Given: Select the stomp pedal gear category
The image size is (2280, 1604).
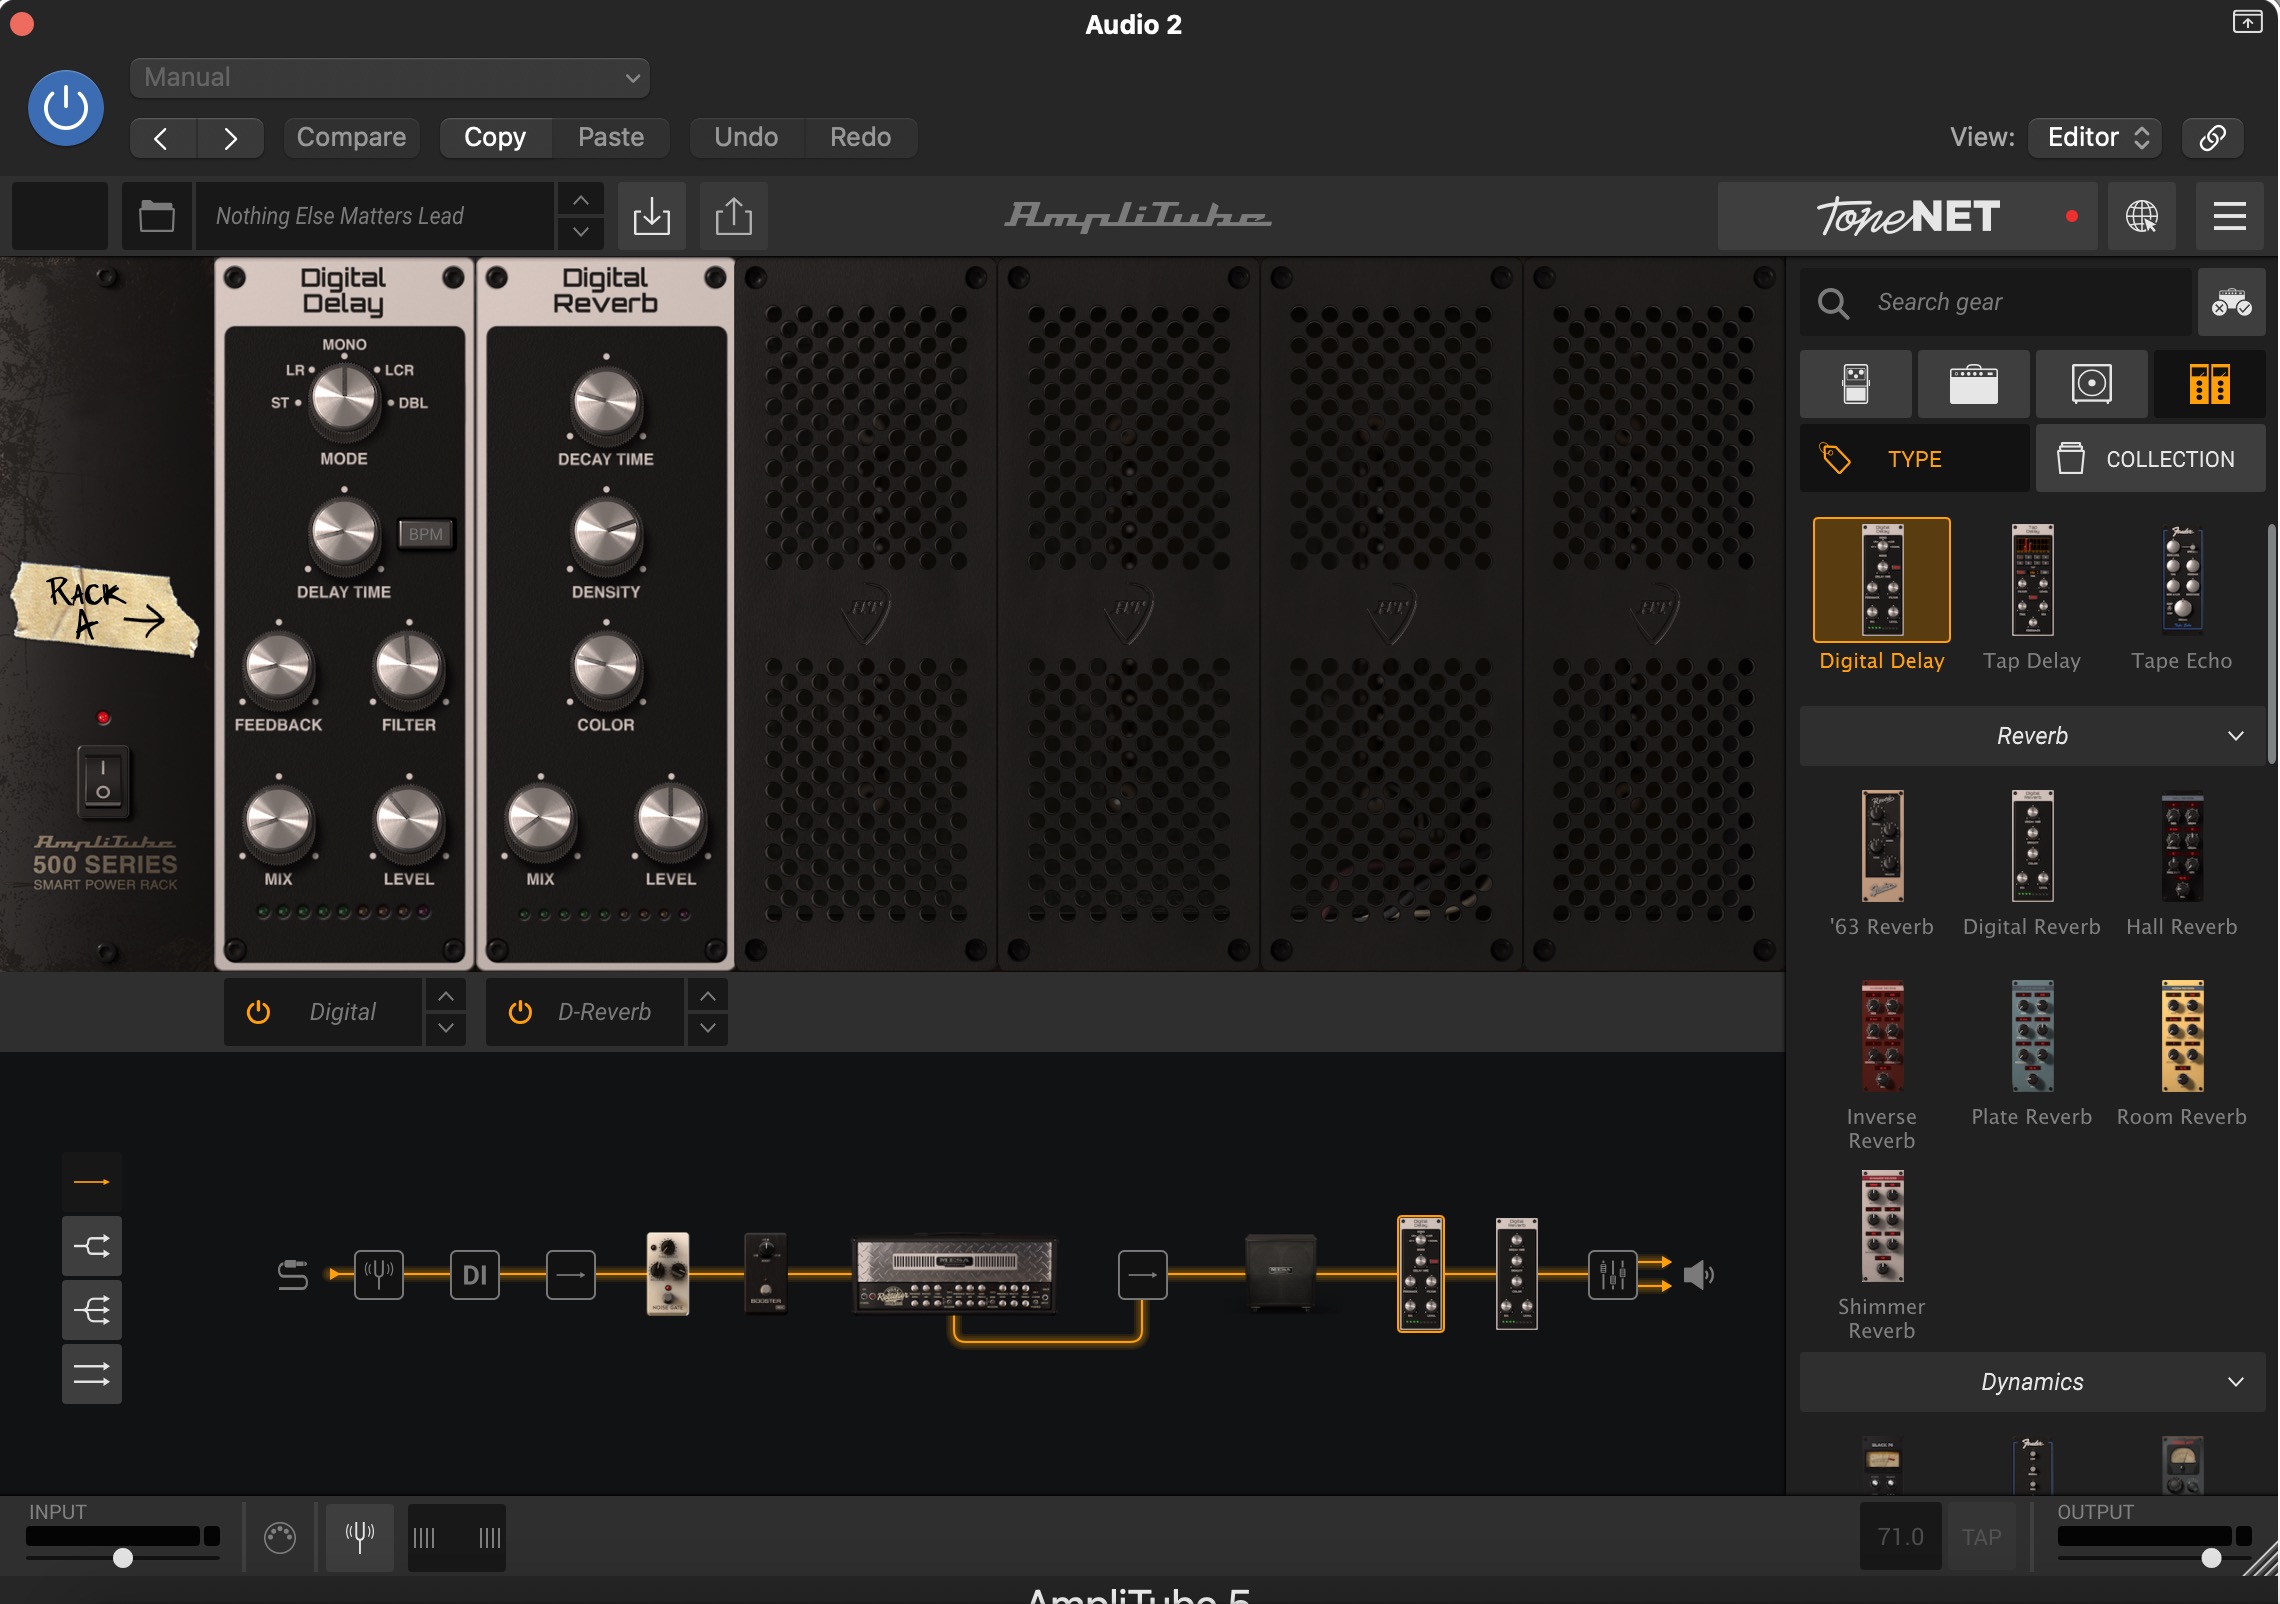Looking at the screenshot, I should pos(1856,384).
